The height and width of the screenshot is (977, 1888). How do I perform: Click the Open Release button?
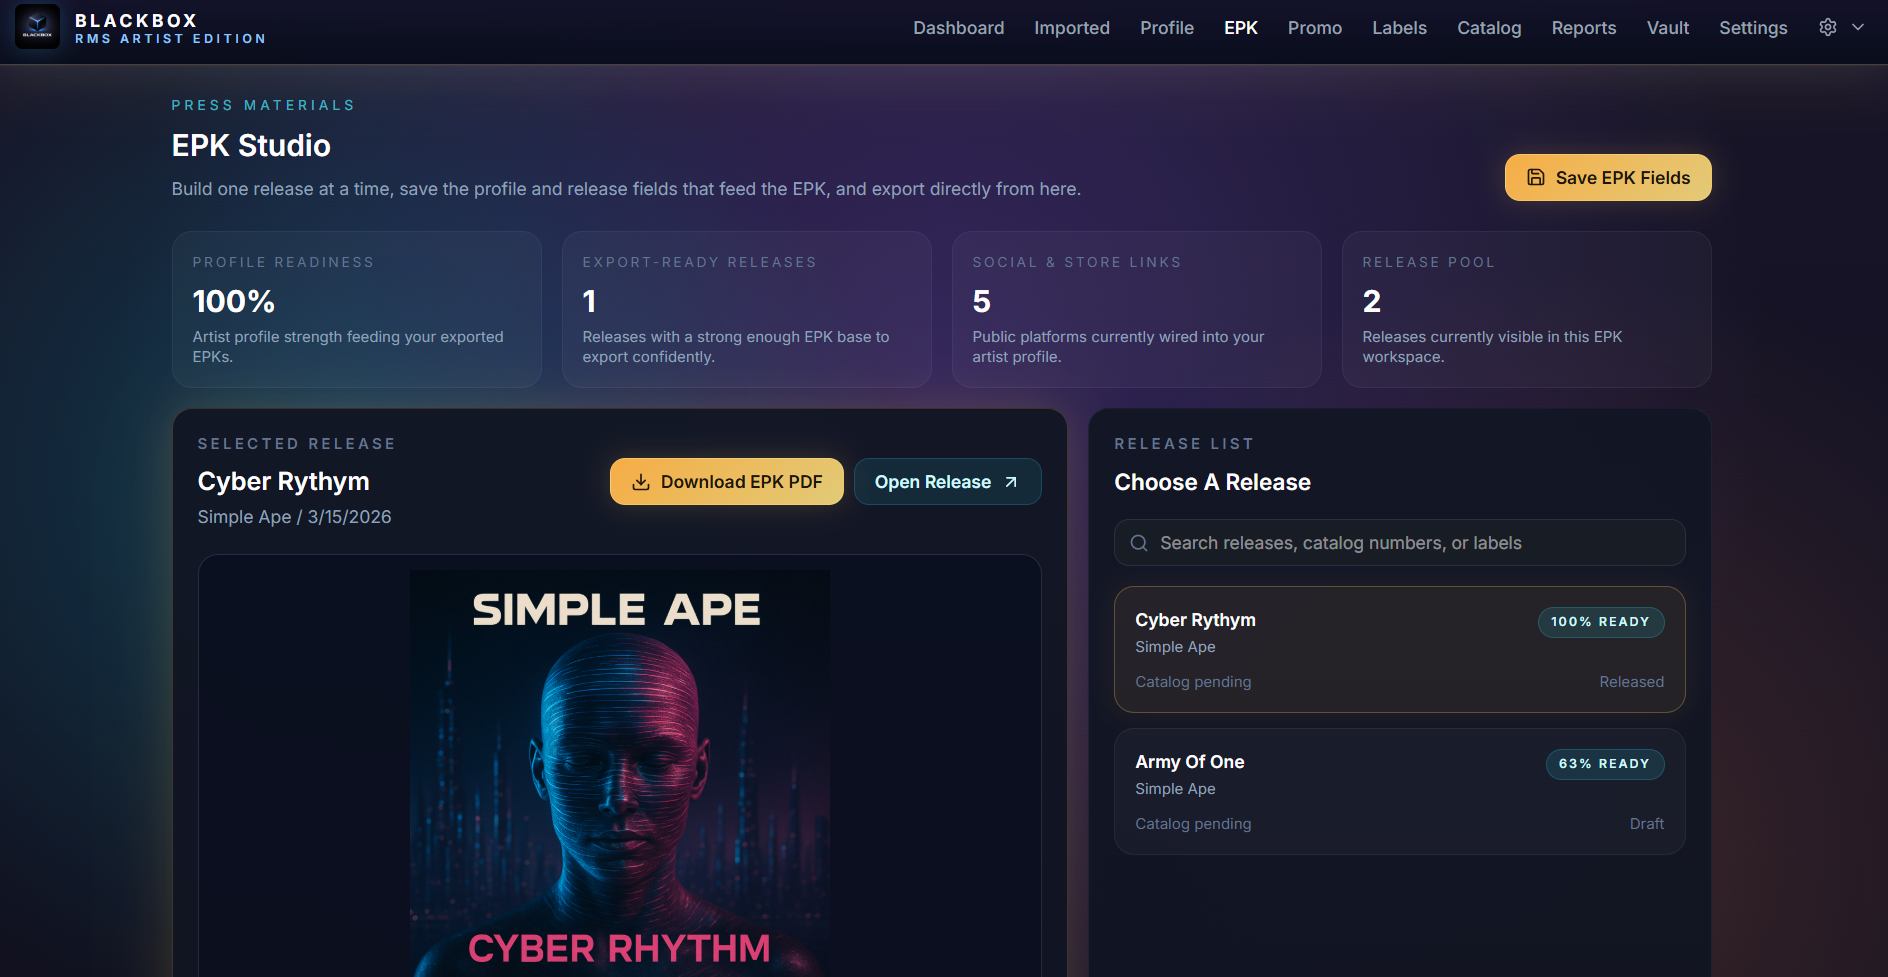[946, 481]
